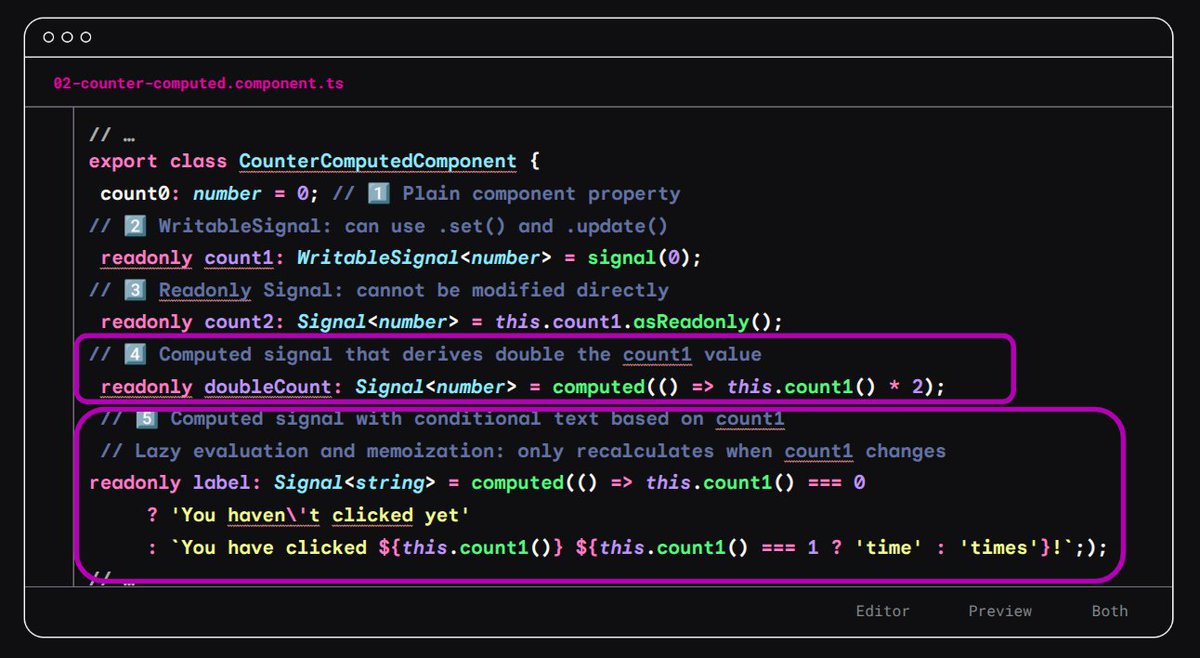Image resolution: width=1200 pixels, height=658 pixels.
Task: Click the underlined count1 in comment 4
Action: tap(657, 353)
